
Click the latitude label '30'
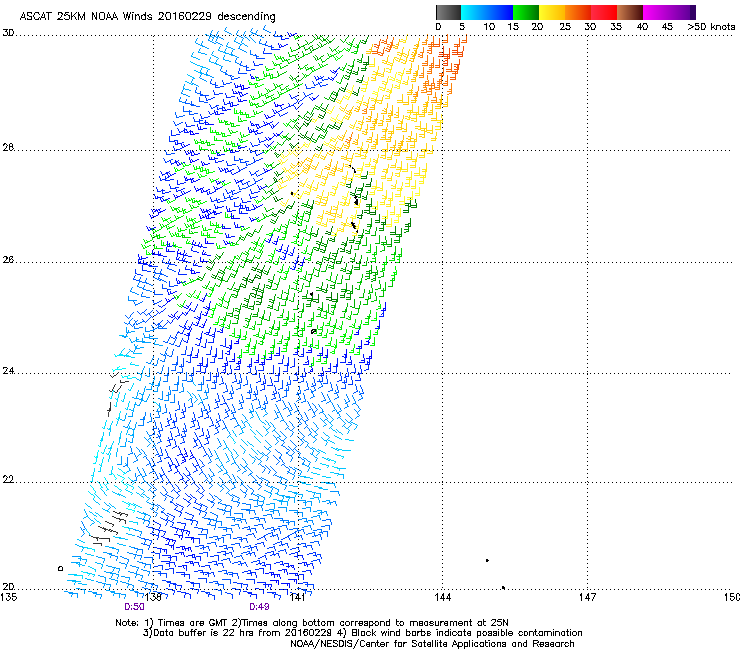coord(8,33)
